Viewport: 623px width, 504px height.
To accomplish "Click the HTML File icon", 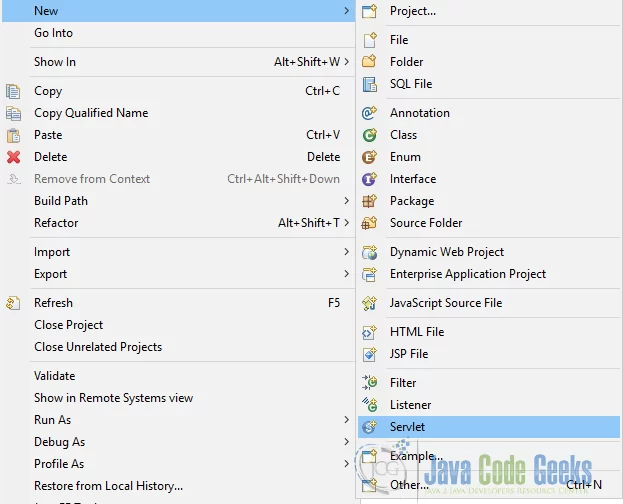I will click(369, 332).
